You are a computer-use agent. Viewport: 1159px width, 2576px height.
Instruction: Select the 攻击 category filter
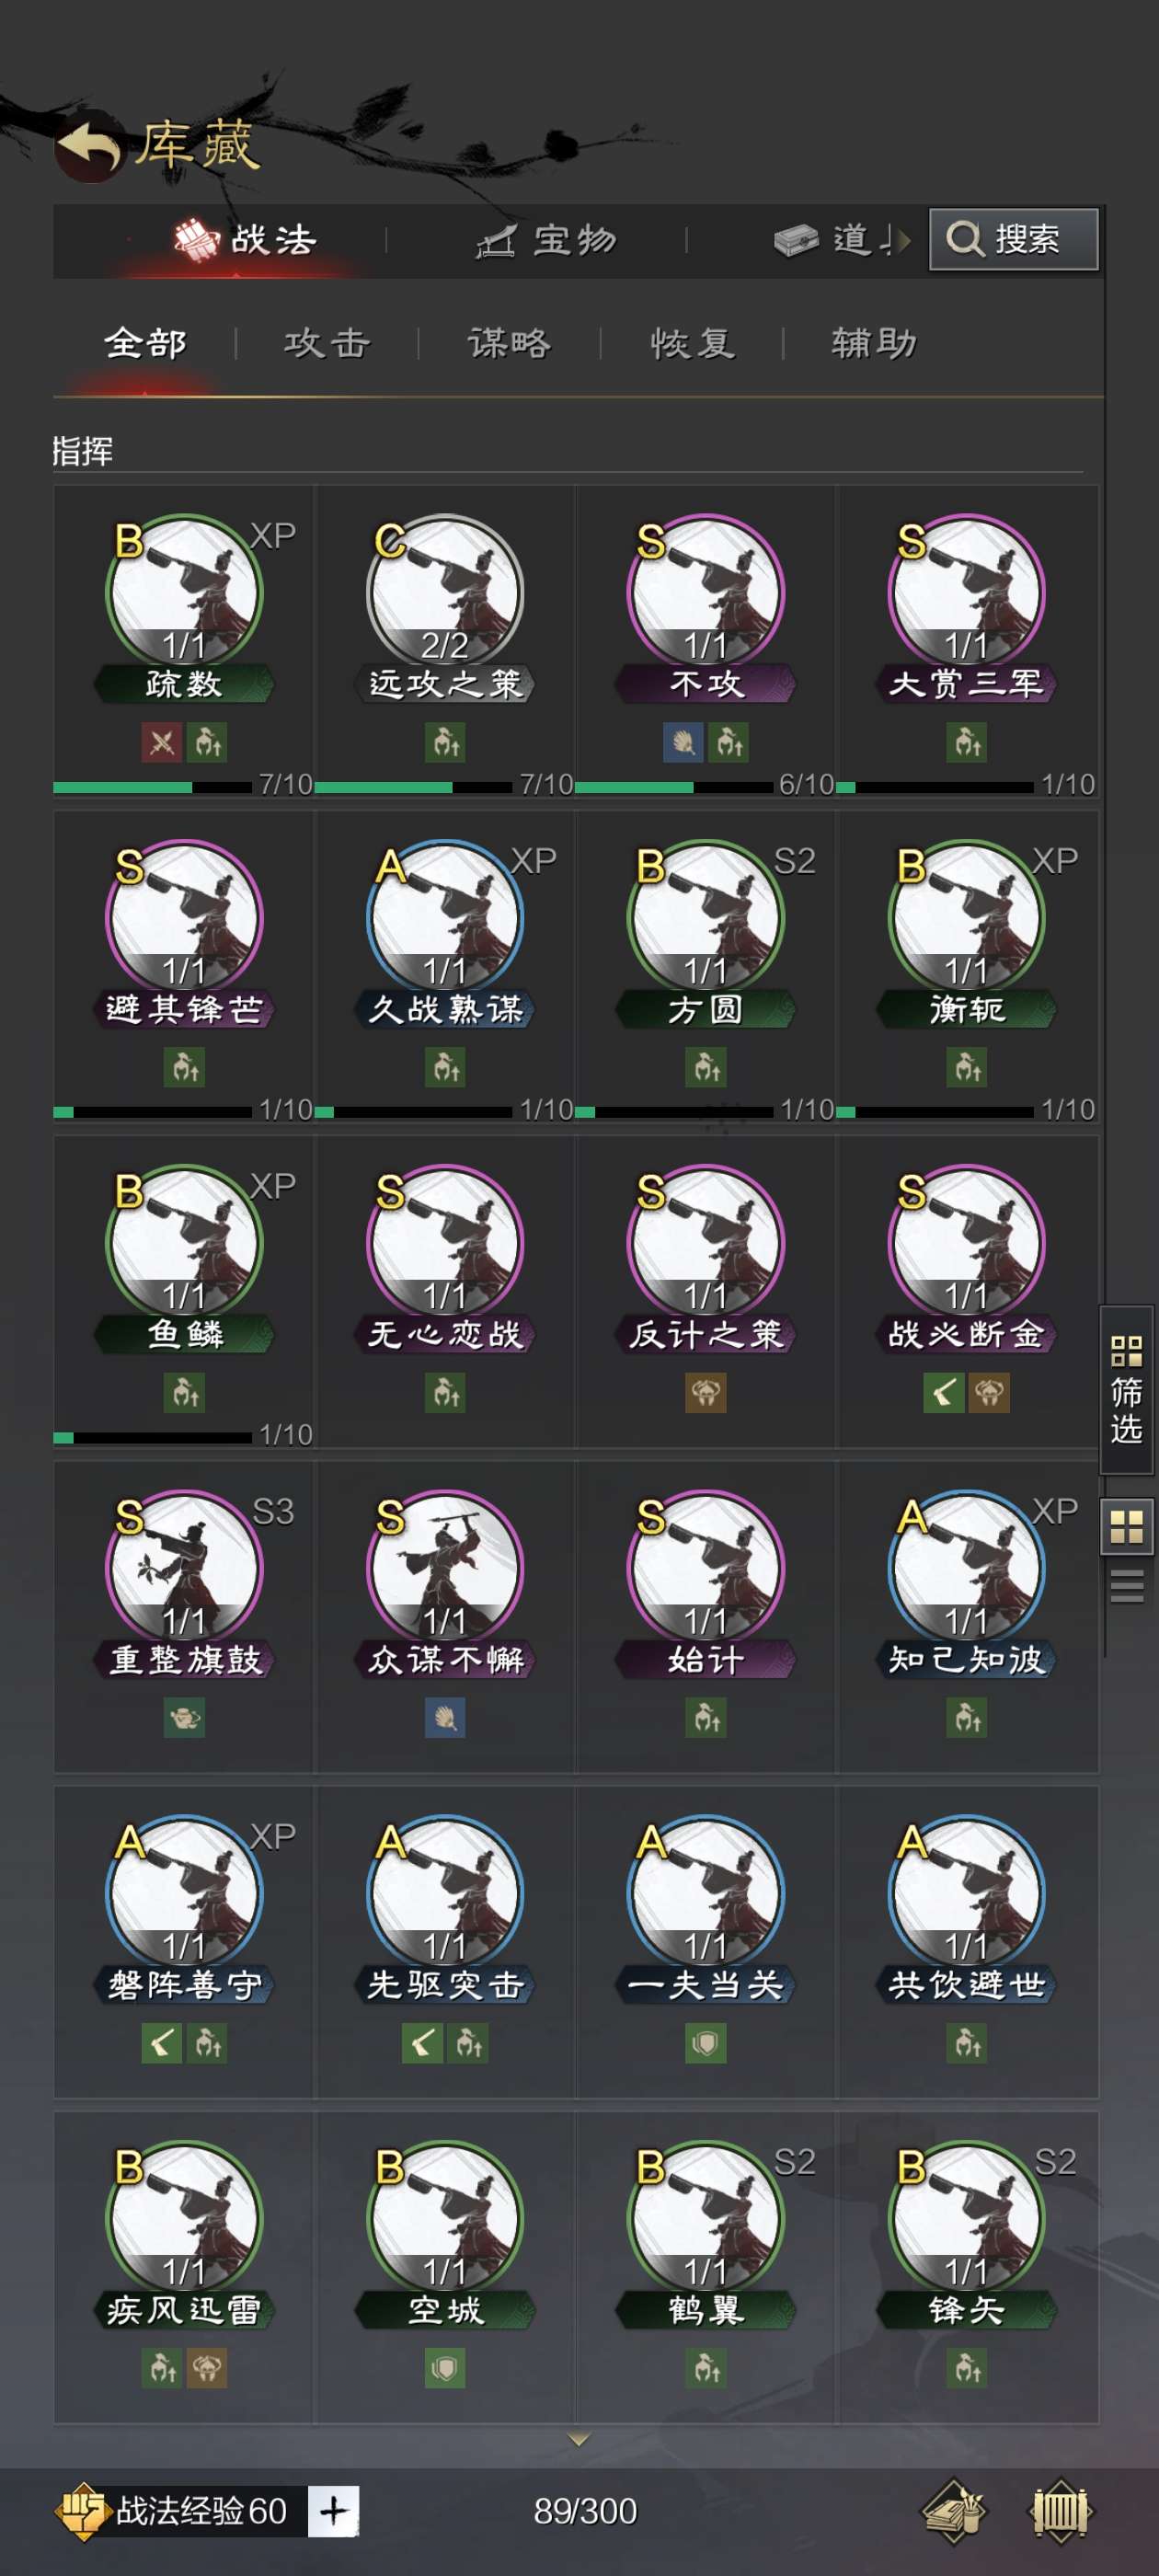pyautogui.click(x=327, y=343)
